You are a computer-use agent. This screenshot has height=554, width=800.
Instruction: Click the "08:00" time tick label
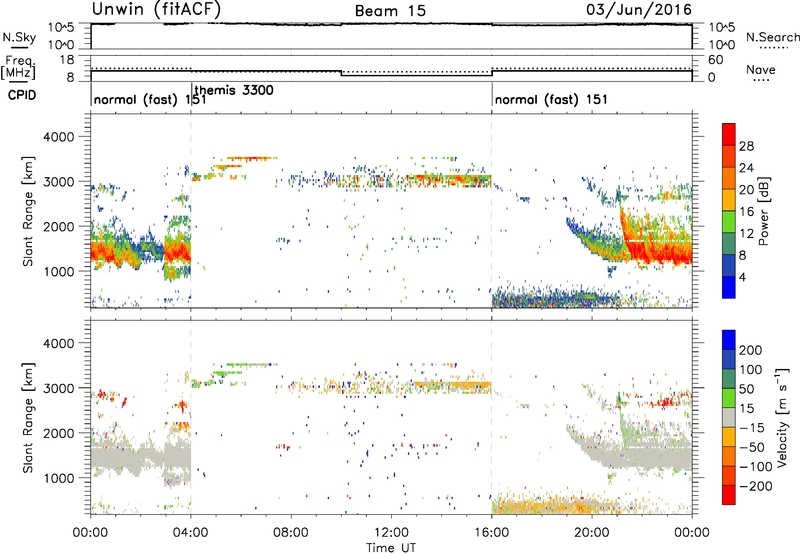pyautogui.click(x=291, y=533)
